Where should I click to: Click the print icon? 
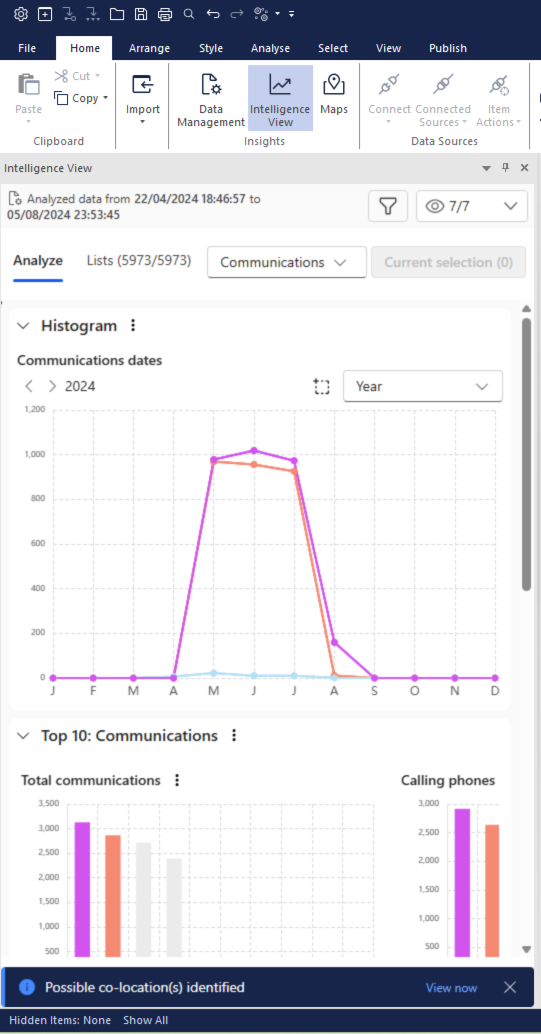[x=165, y=14]
